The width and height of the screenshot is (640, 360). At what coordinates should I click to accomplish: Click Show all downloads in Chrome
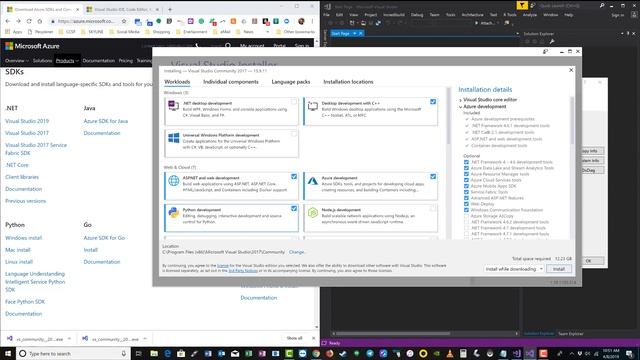(294, 338)
